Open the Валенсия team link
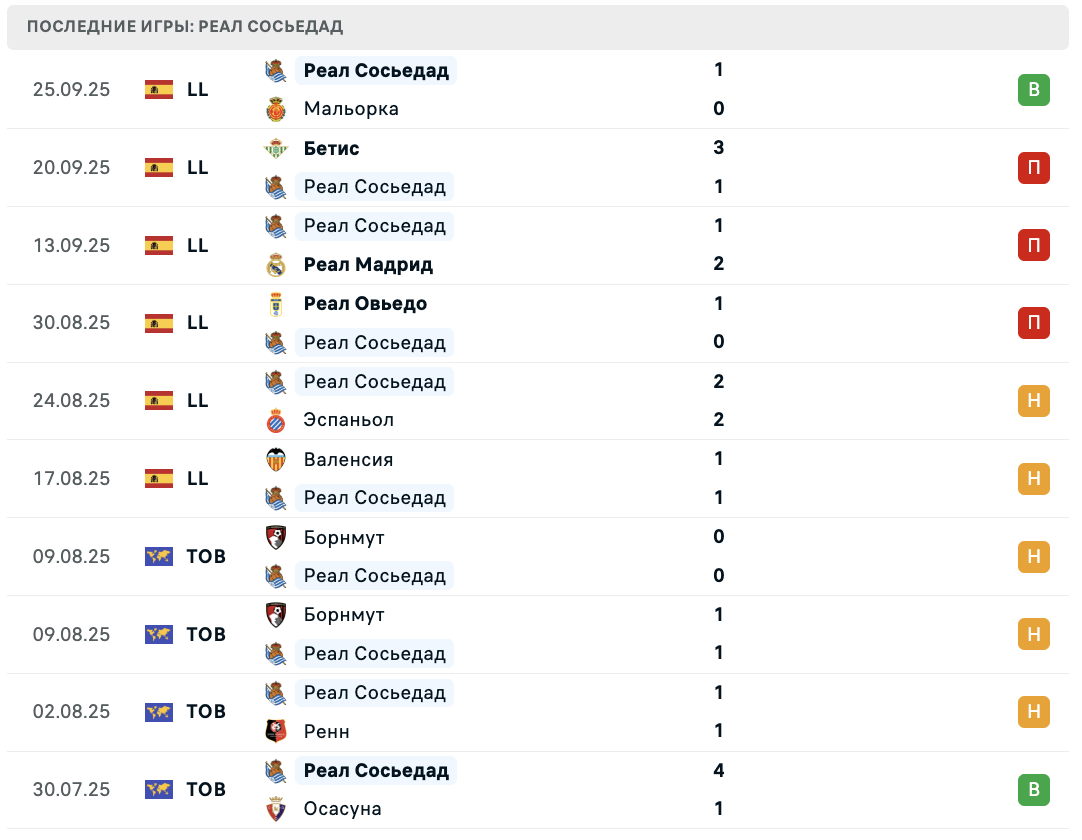 tap(348, 460)
